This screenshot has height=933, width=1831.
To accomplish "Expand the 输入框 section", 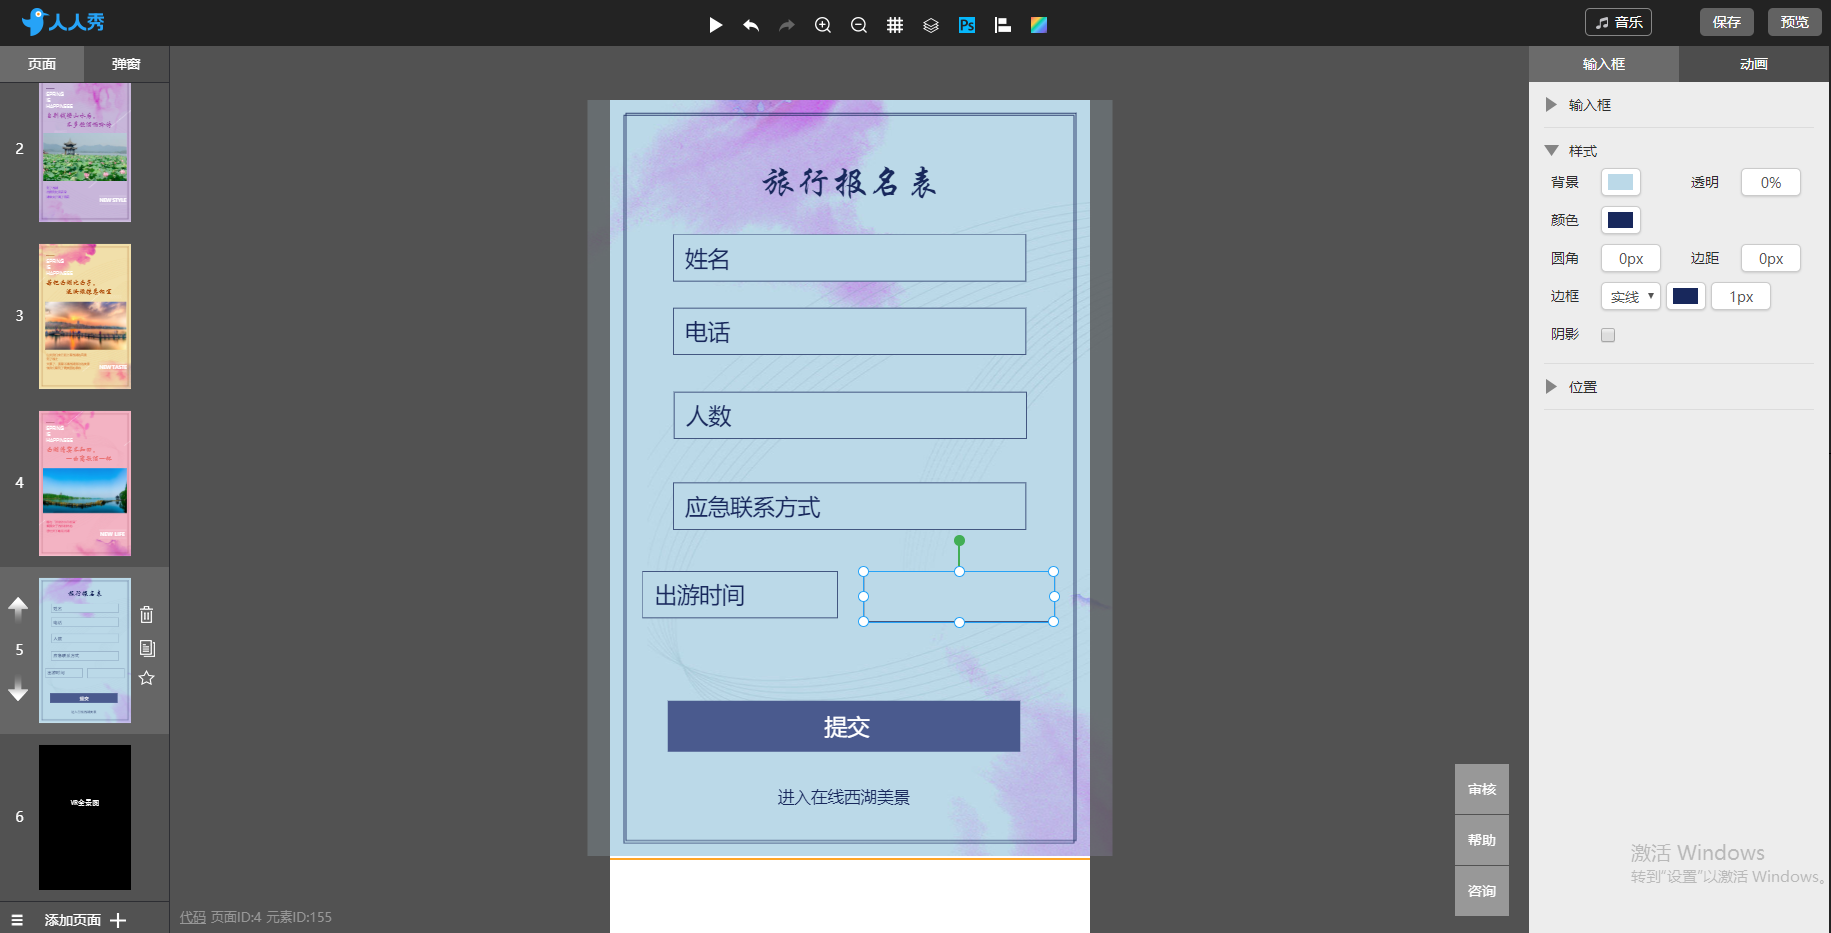I will tap(1552, 105).
